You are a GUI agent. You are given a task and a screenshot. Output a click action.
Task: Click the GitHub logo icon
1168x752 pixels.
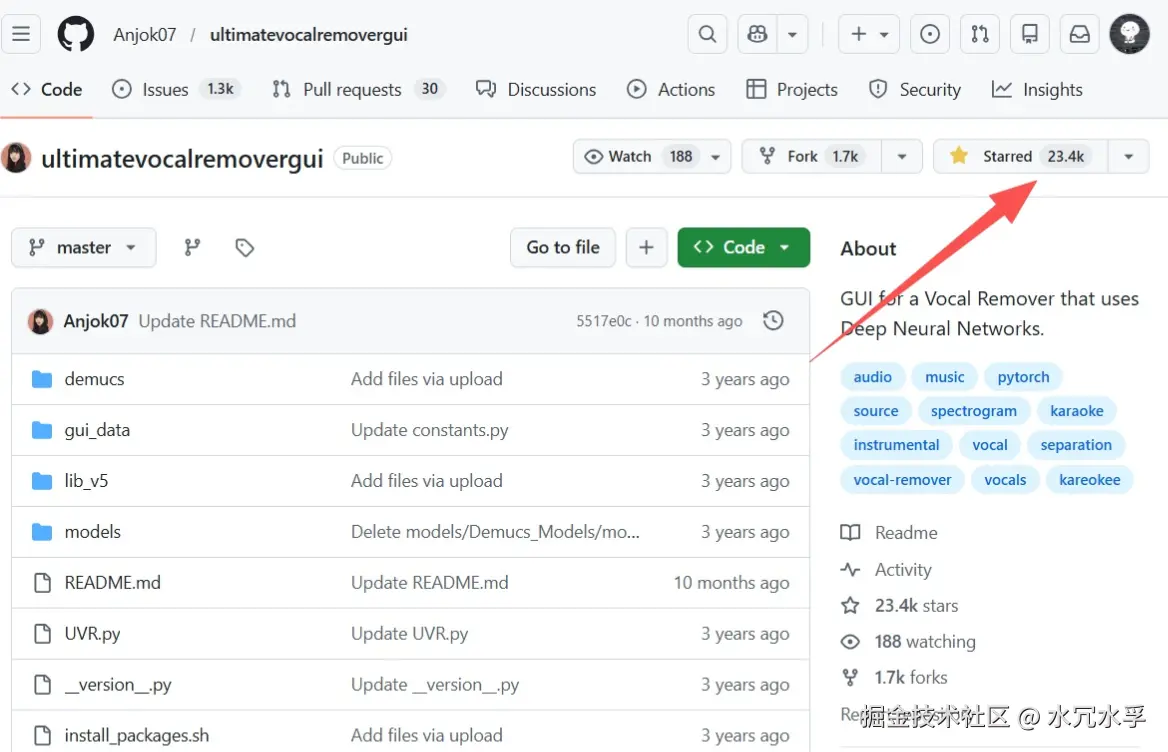coord(76,34)
